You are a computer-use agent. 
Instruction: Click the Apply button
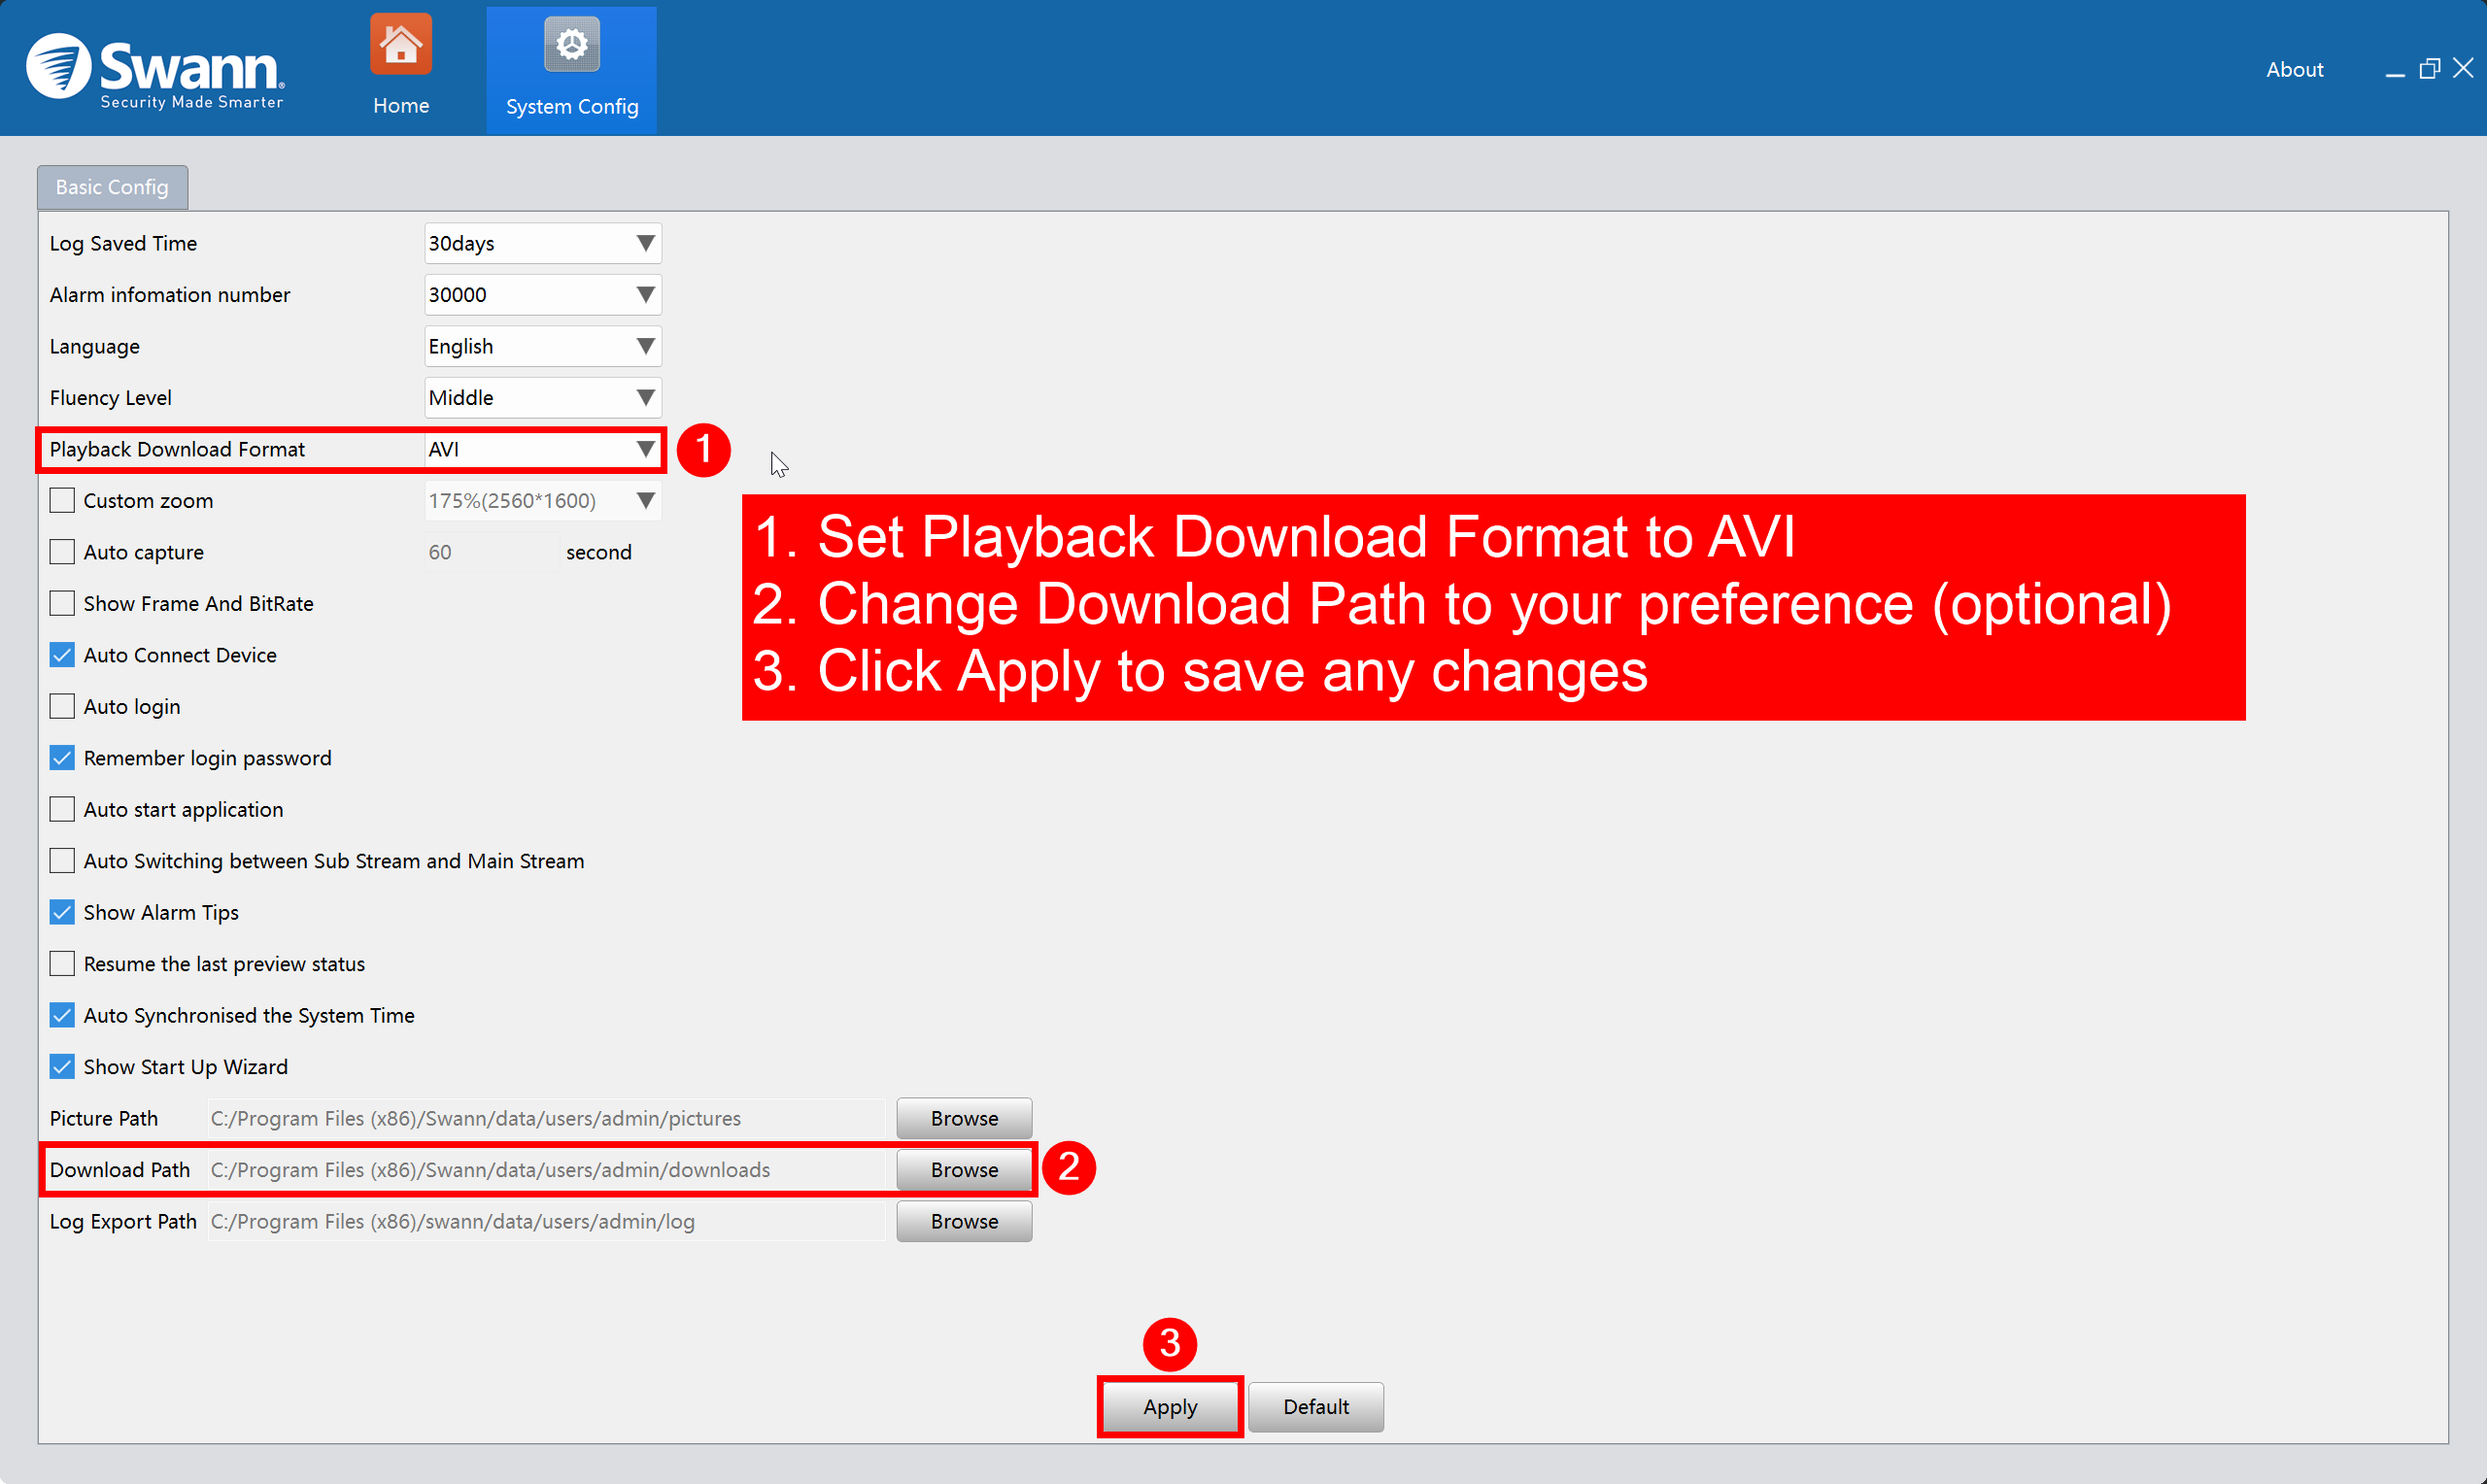coord(1169,1406)
